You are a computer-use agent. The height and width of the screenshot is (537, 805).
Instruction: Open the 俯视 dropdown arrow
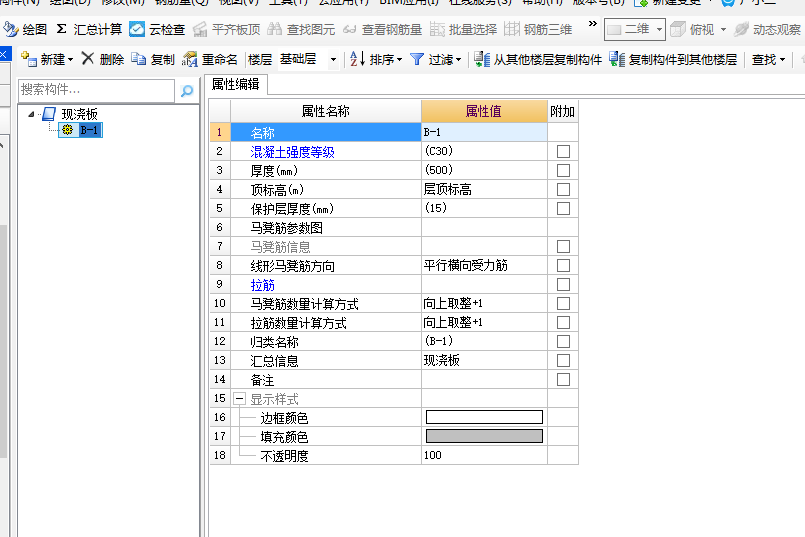[723, 30]
